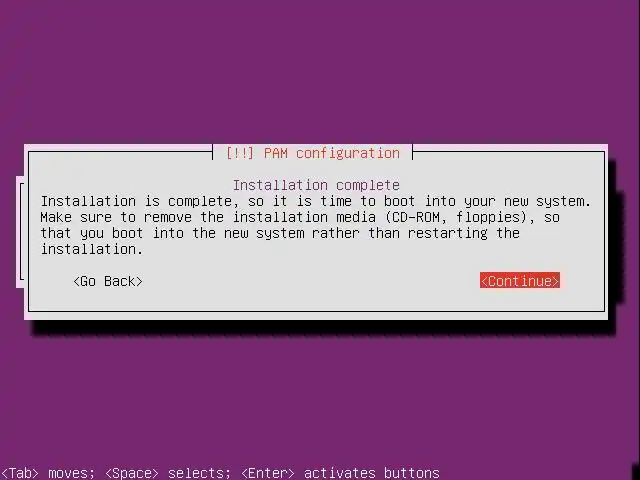Click the hidden dialog edge behind left side

(x=20, y=232)
